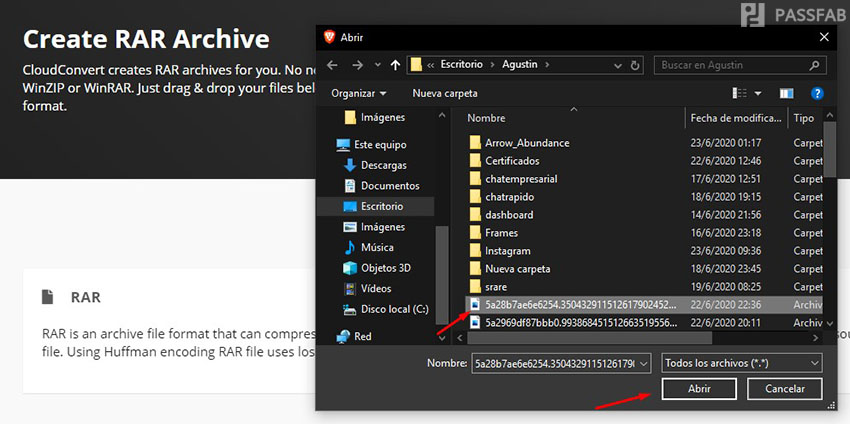Viewport: 850px width, 424px height.
Task: Click the Agustin breadcrumb segment
Action: point(519,65)
